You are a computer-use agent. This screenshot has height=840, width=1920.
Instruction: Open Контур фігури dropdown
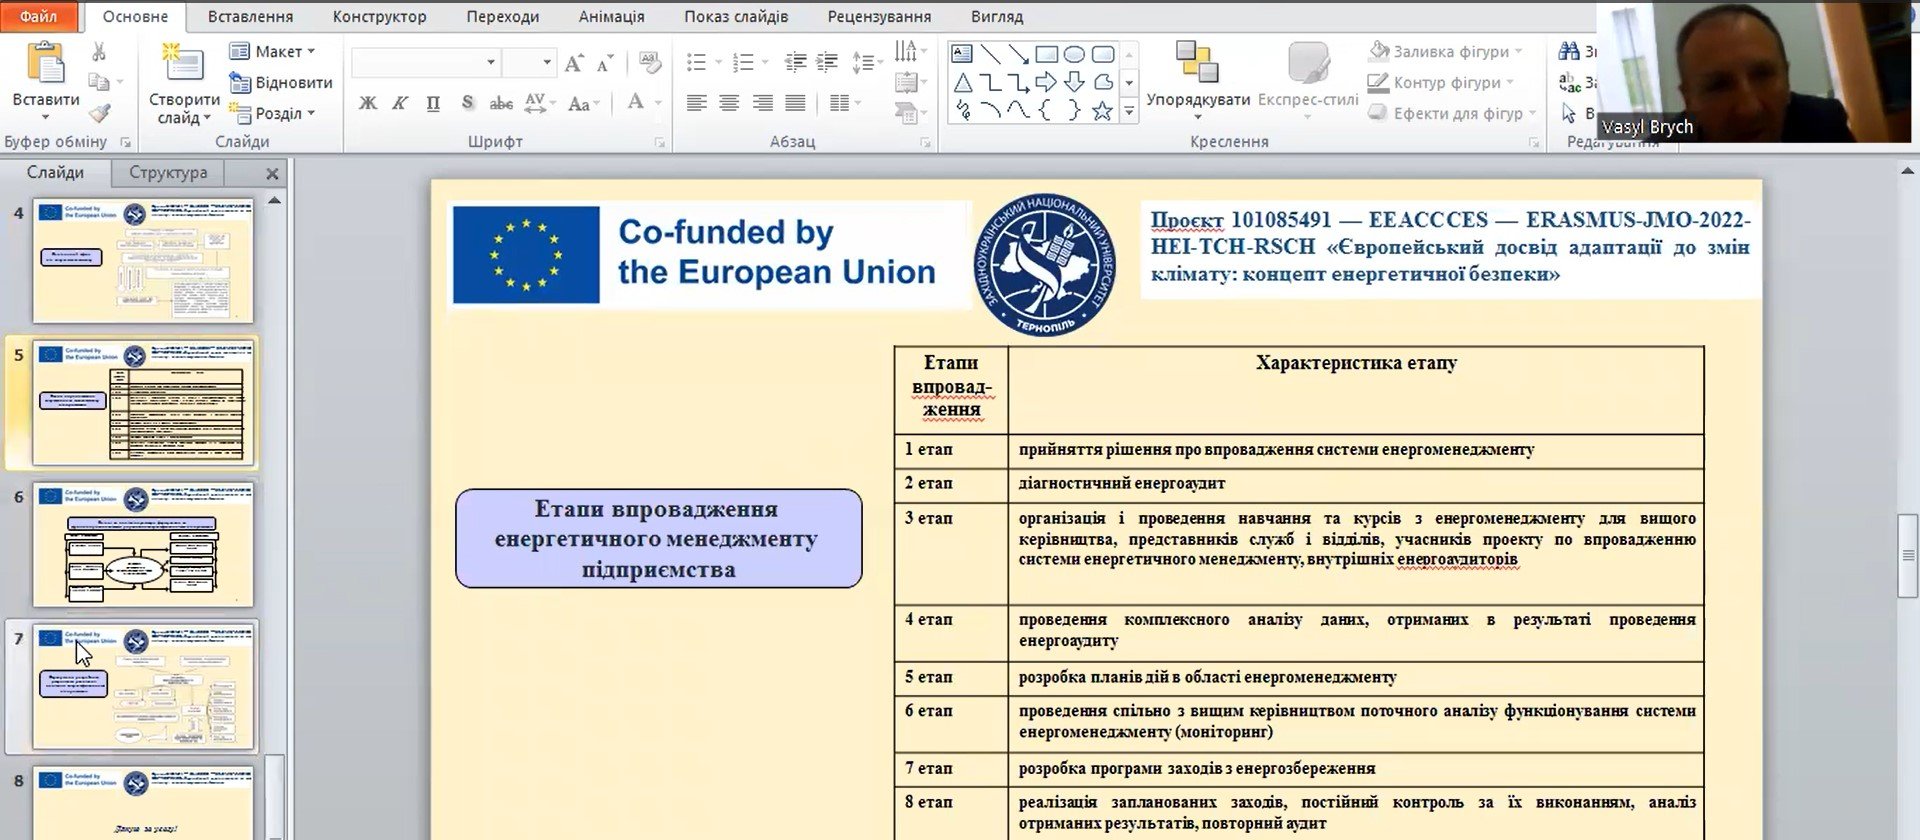(1441, 82)
